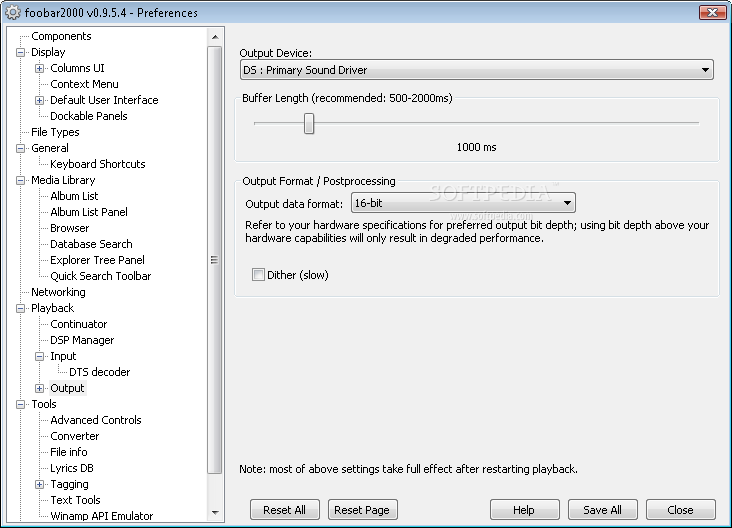Click the Save All button
The image size is (732, 528).
pos(603,510)
